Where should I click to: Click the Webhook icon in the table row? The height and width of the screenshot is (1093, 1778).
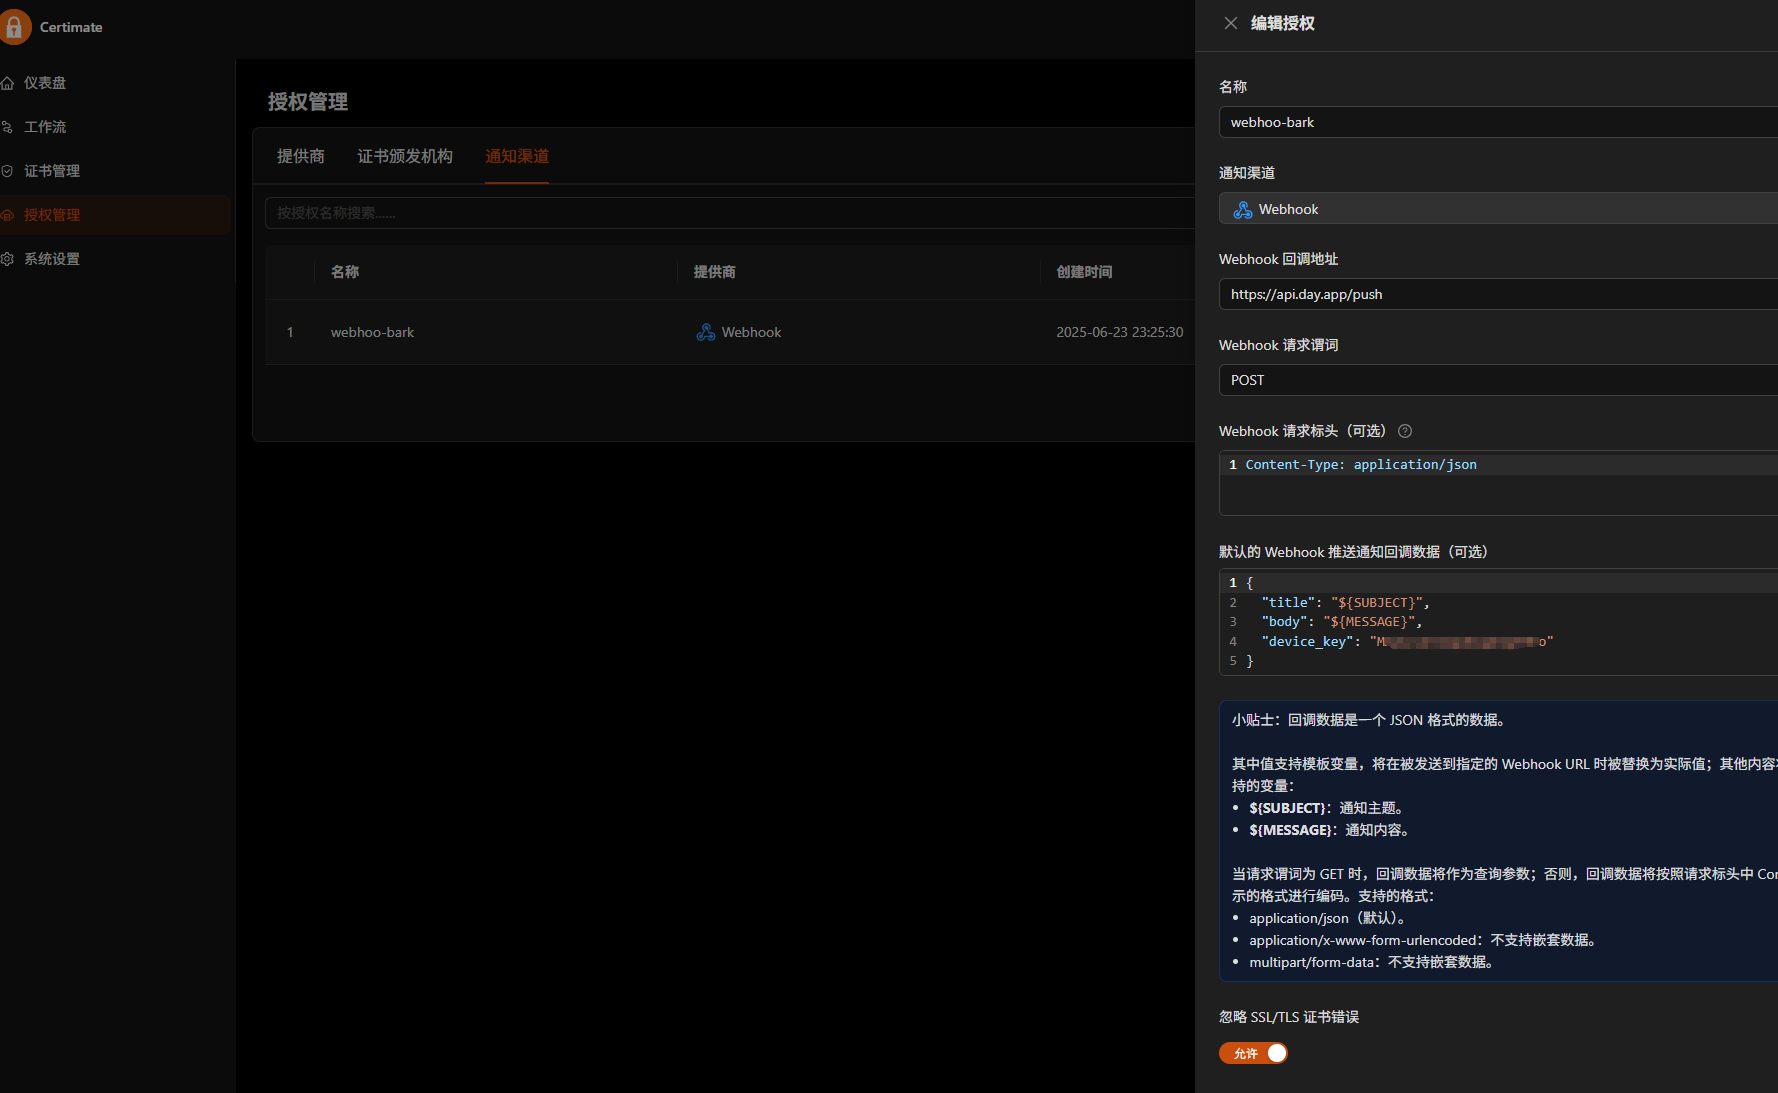point(706,332)
